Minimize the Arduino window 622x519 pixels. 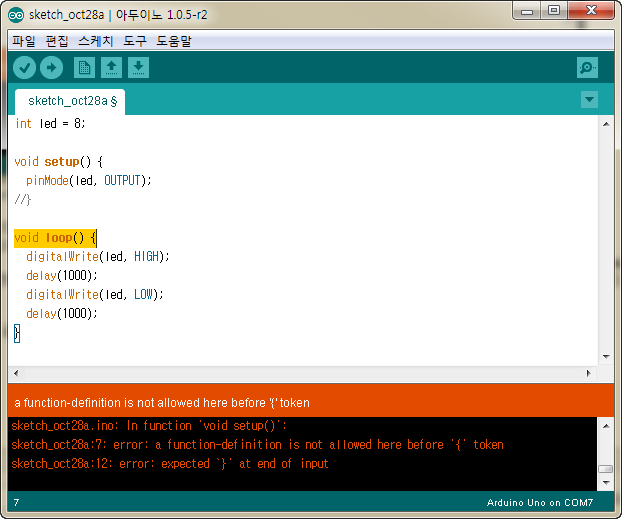click(x=527, y=11)
